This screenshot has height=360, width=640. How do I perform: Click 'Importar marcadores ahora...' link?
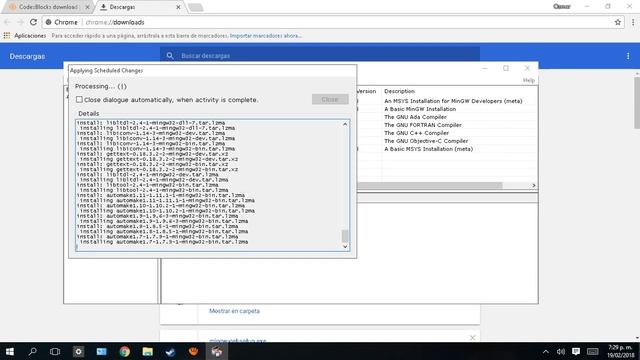(266, 36)
